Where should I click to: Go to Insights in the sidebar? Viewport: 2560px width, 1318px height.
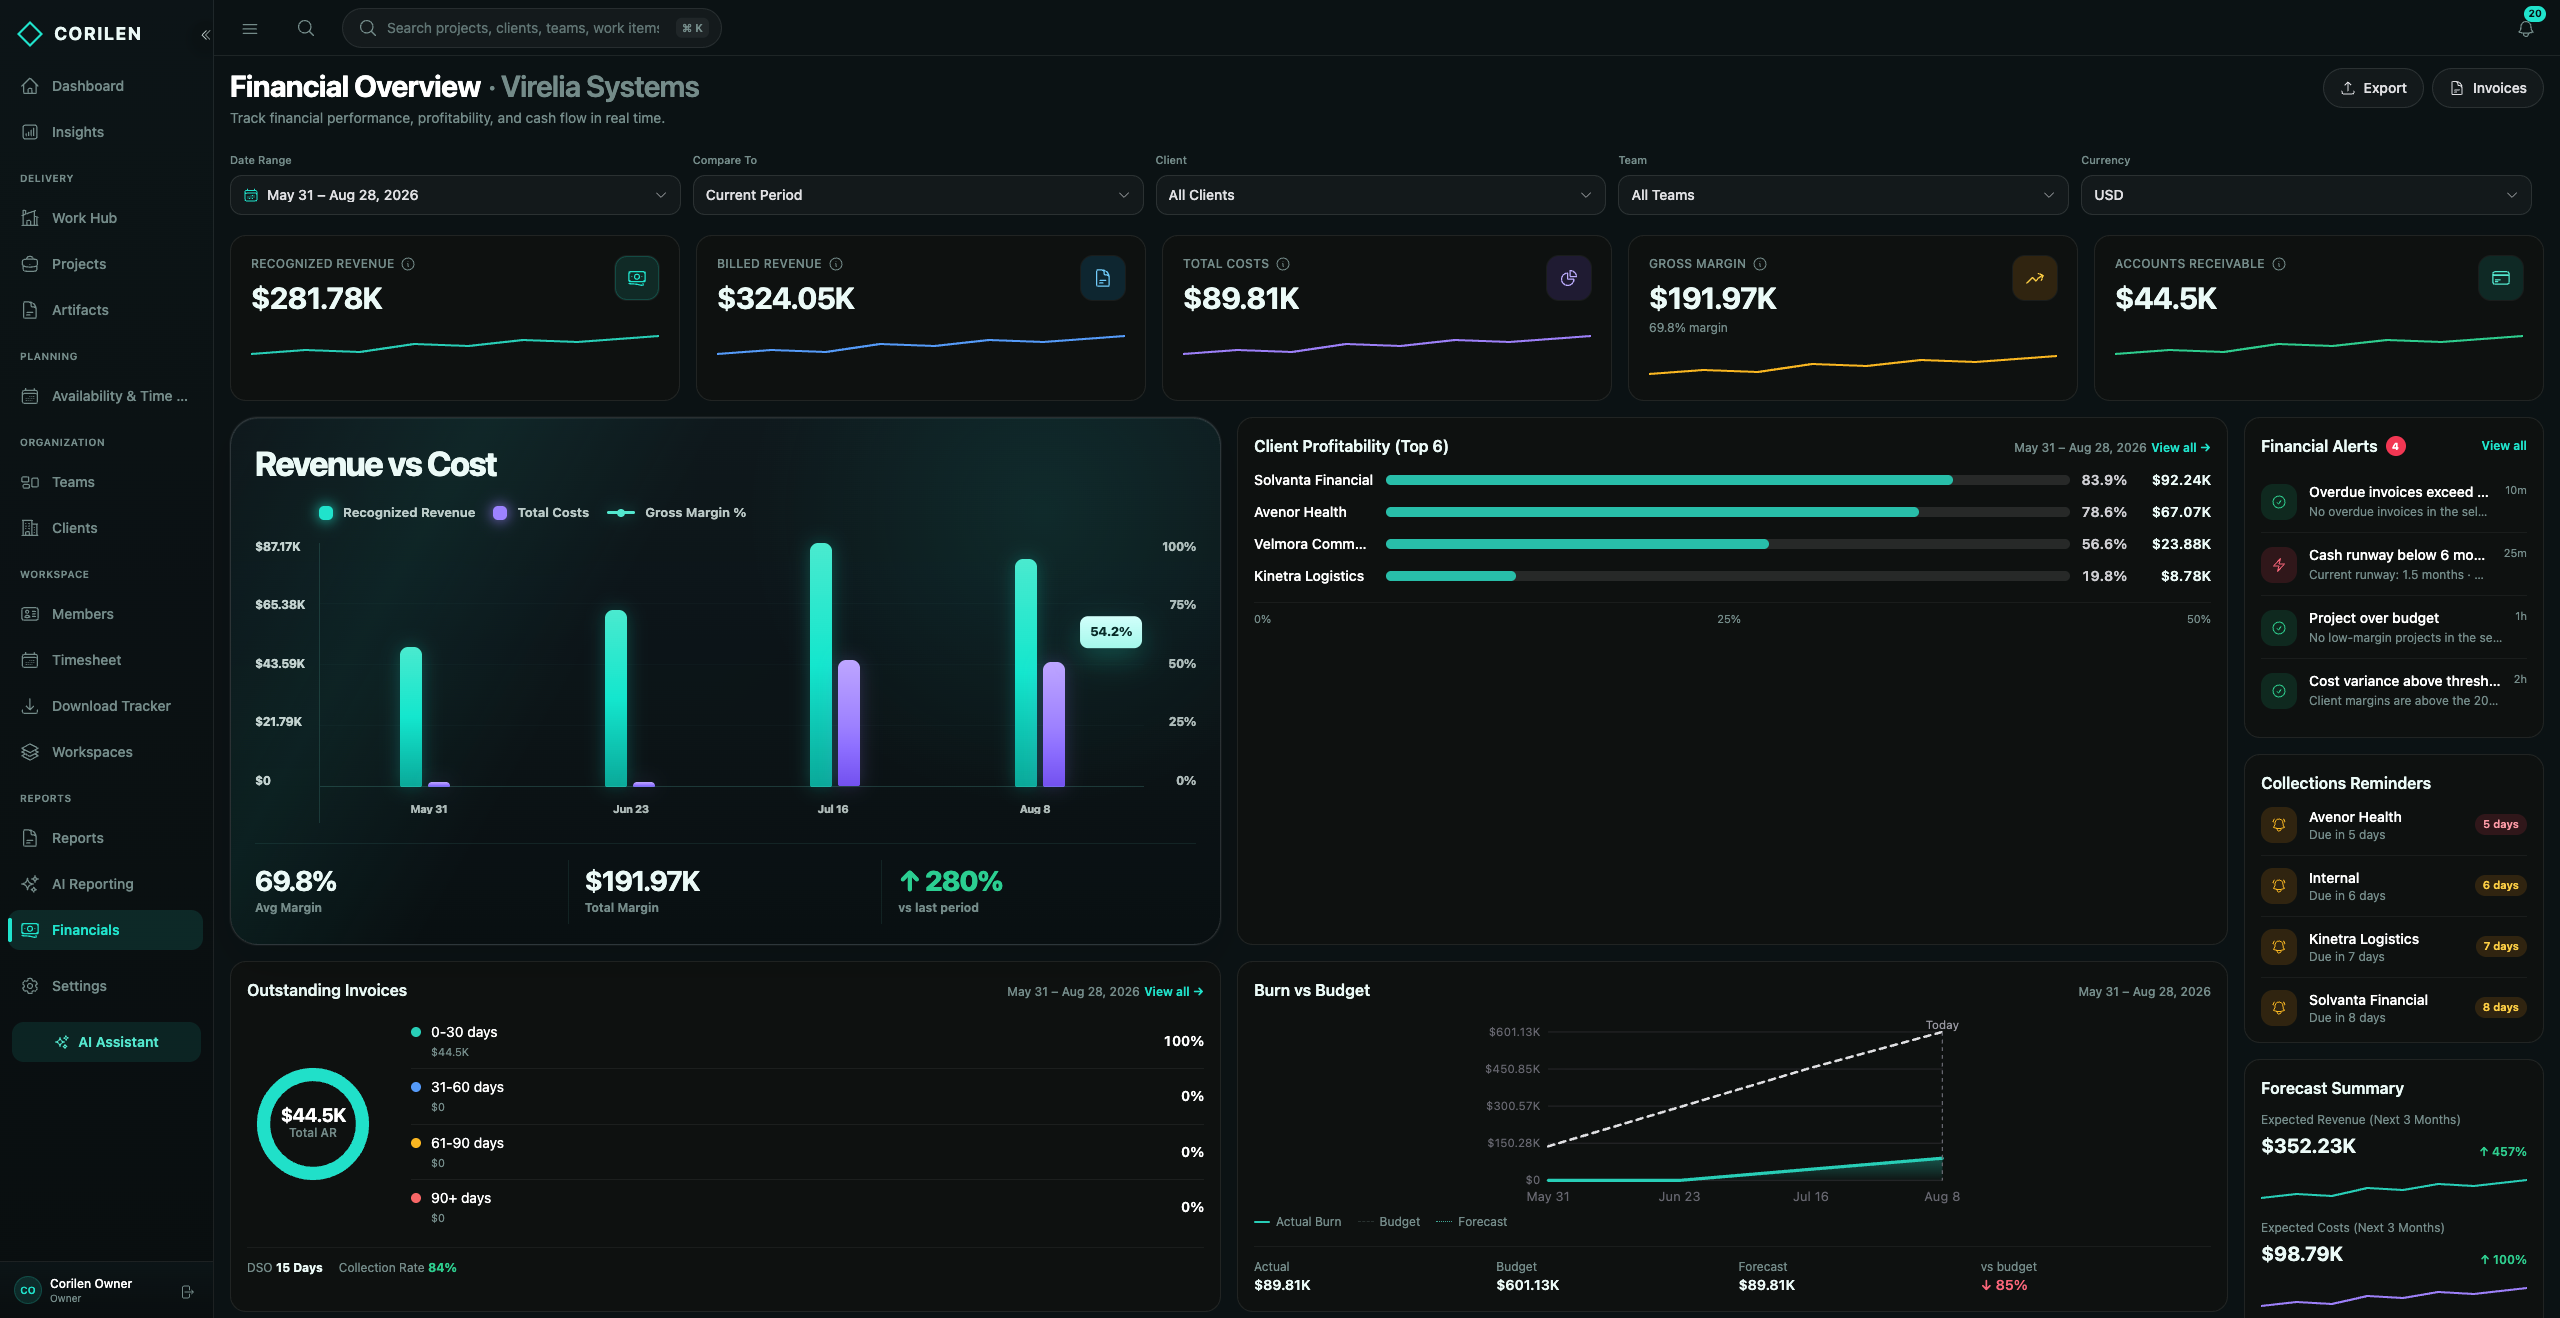pos(106,132)
